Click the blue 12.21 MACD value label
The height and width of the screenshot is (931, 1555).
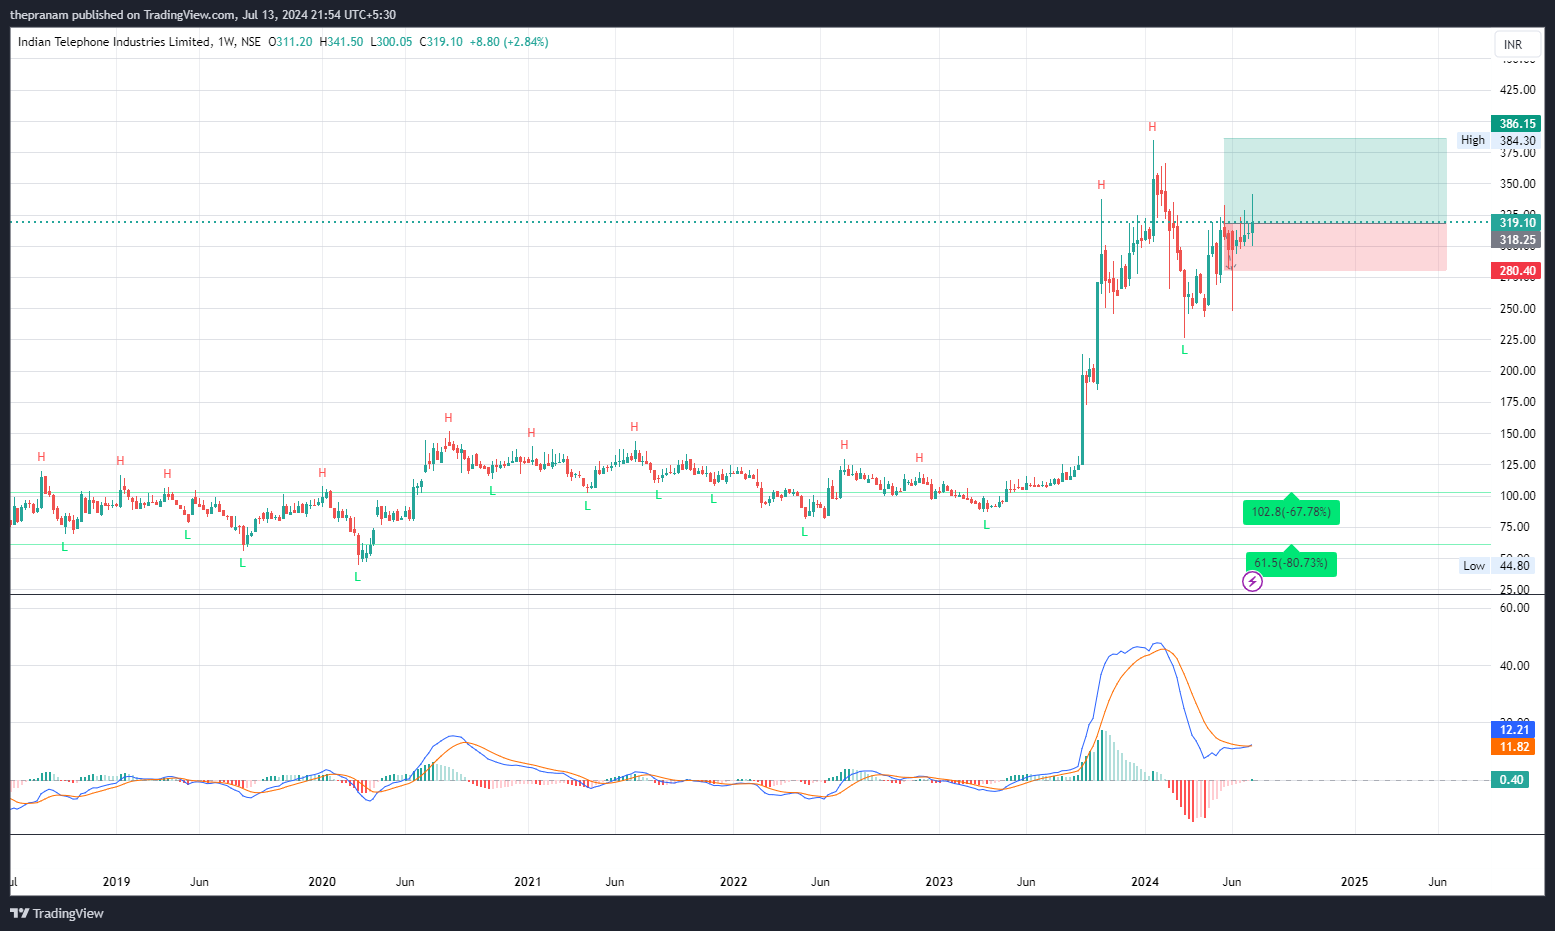1513,730
